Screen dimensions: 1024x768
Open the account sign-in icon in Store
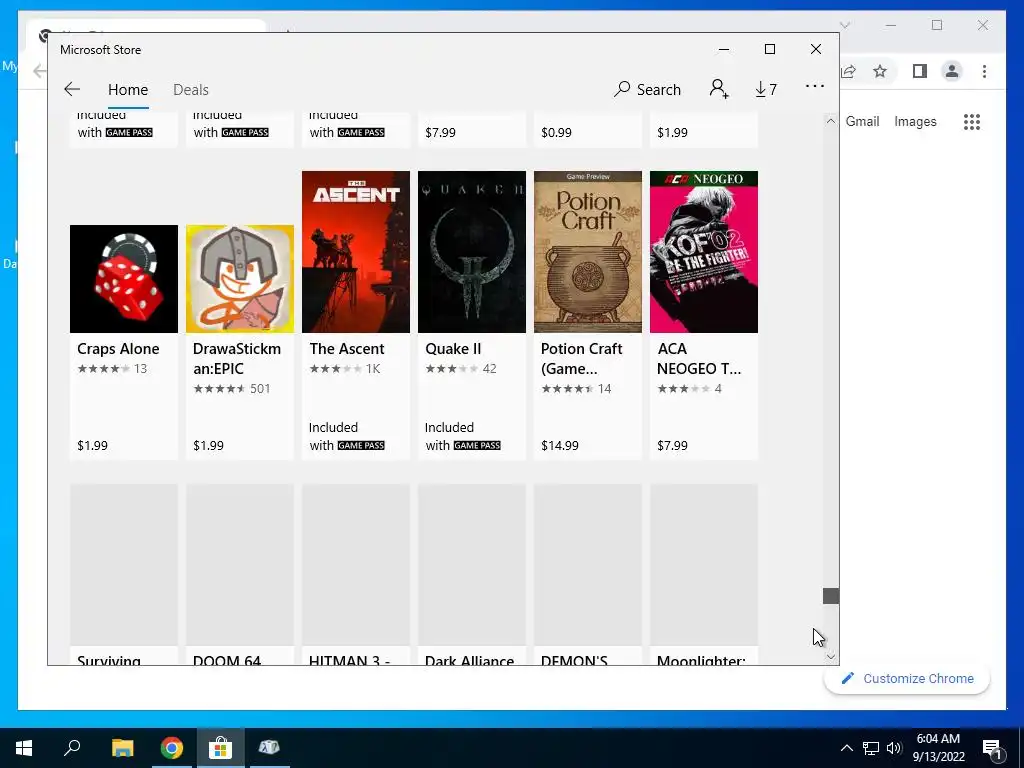(x=719, y=89)
